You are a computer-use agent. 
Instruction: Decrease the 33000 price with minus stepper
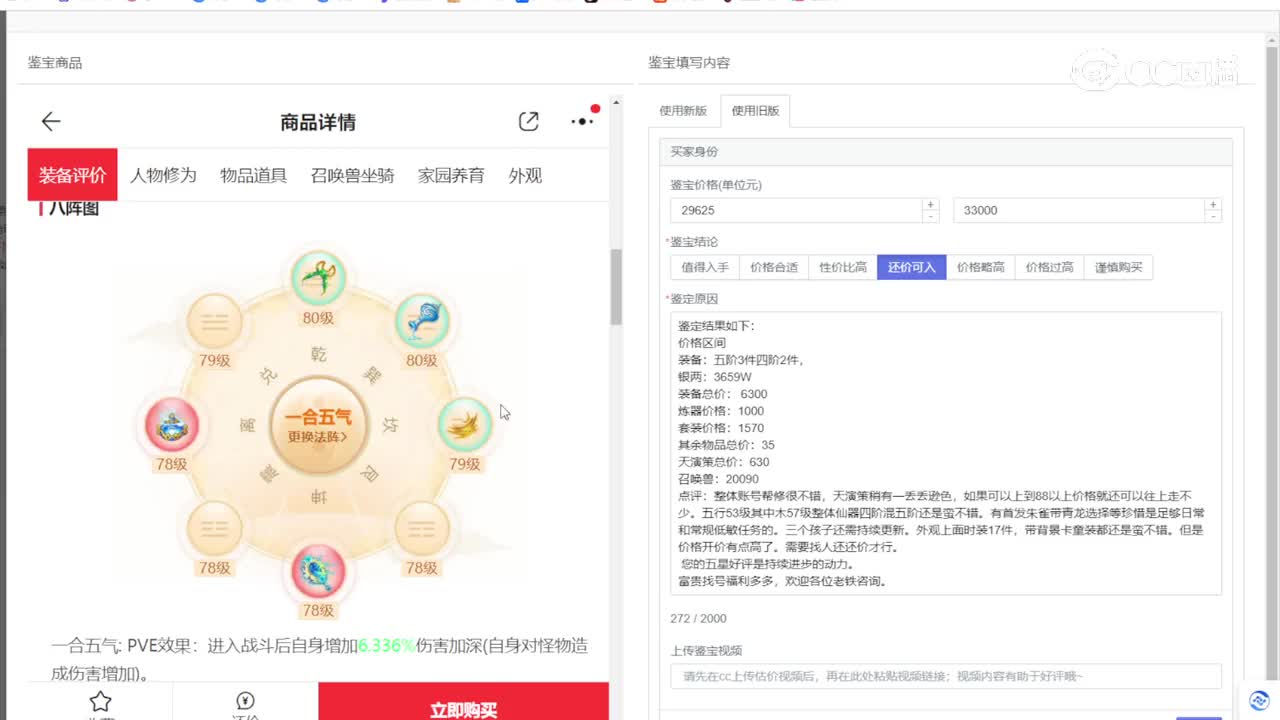(x=1213, y=216)
